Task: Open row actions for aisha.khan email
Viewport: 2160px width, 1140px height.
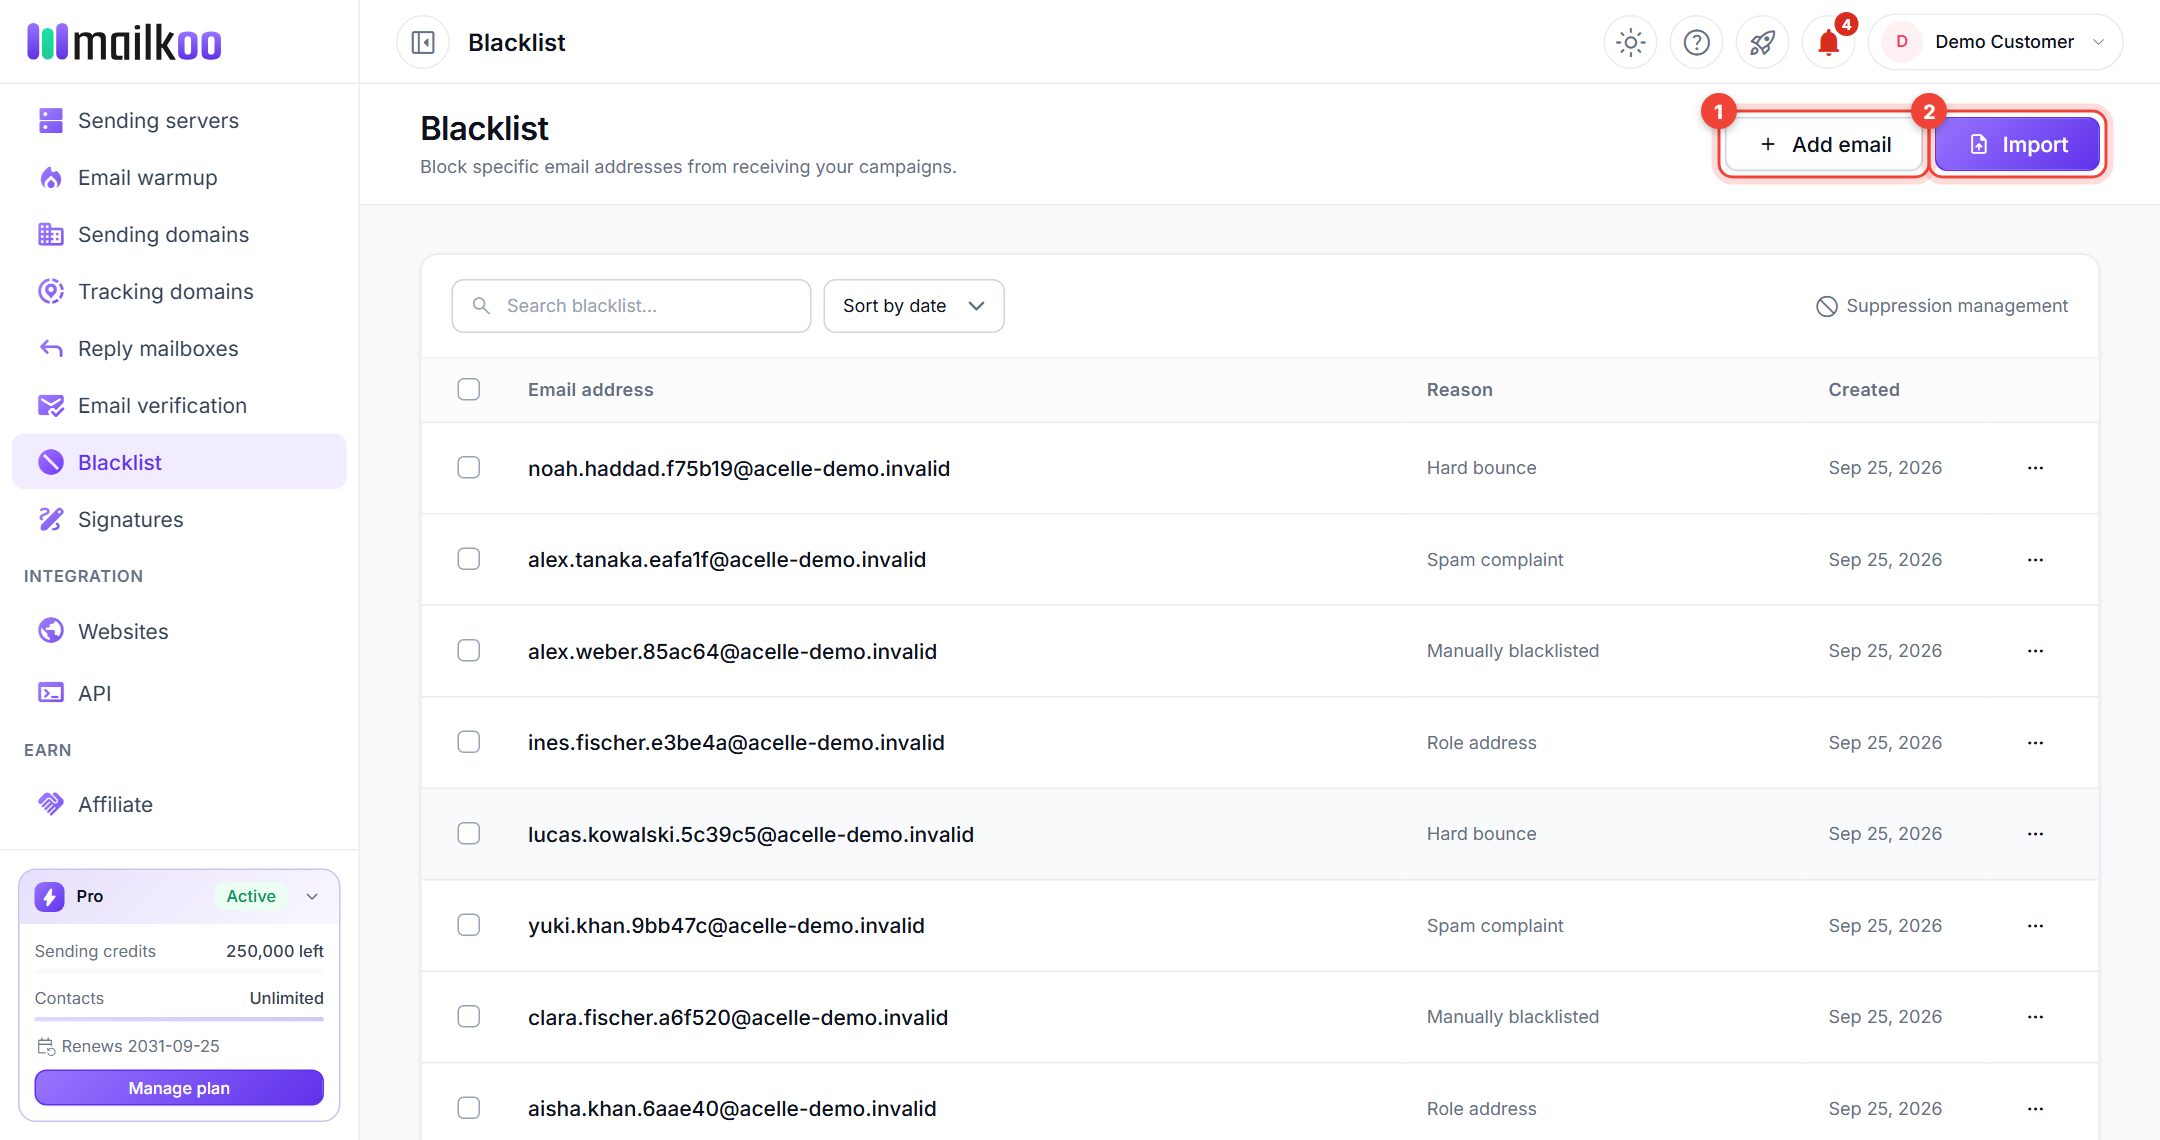Action: (x=2035, y=1109)
